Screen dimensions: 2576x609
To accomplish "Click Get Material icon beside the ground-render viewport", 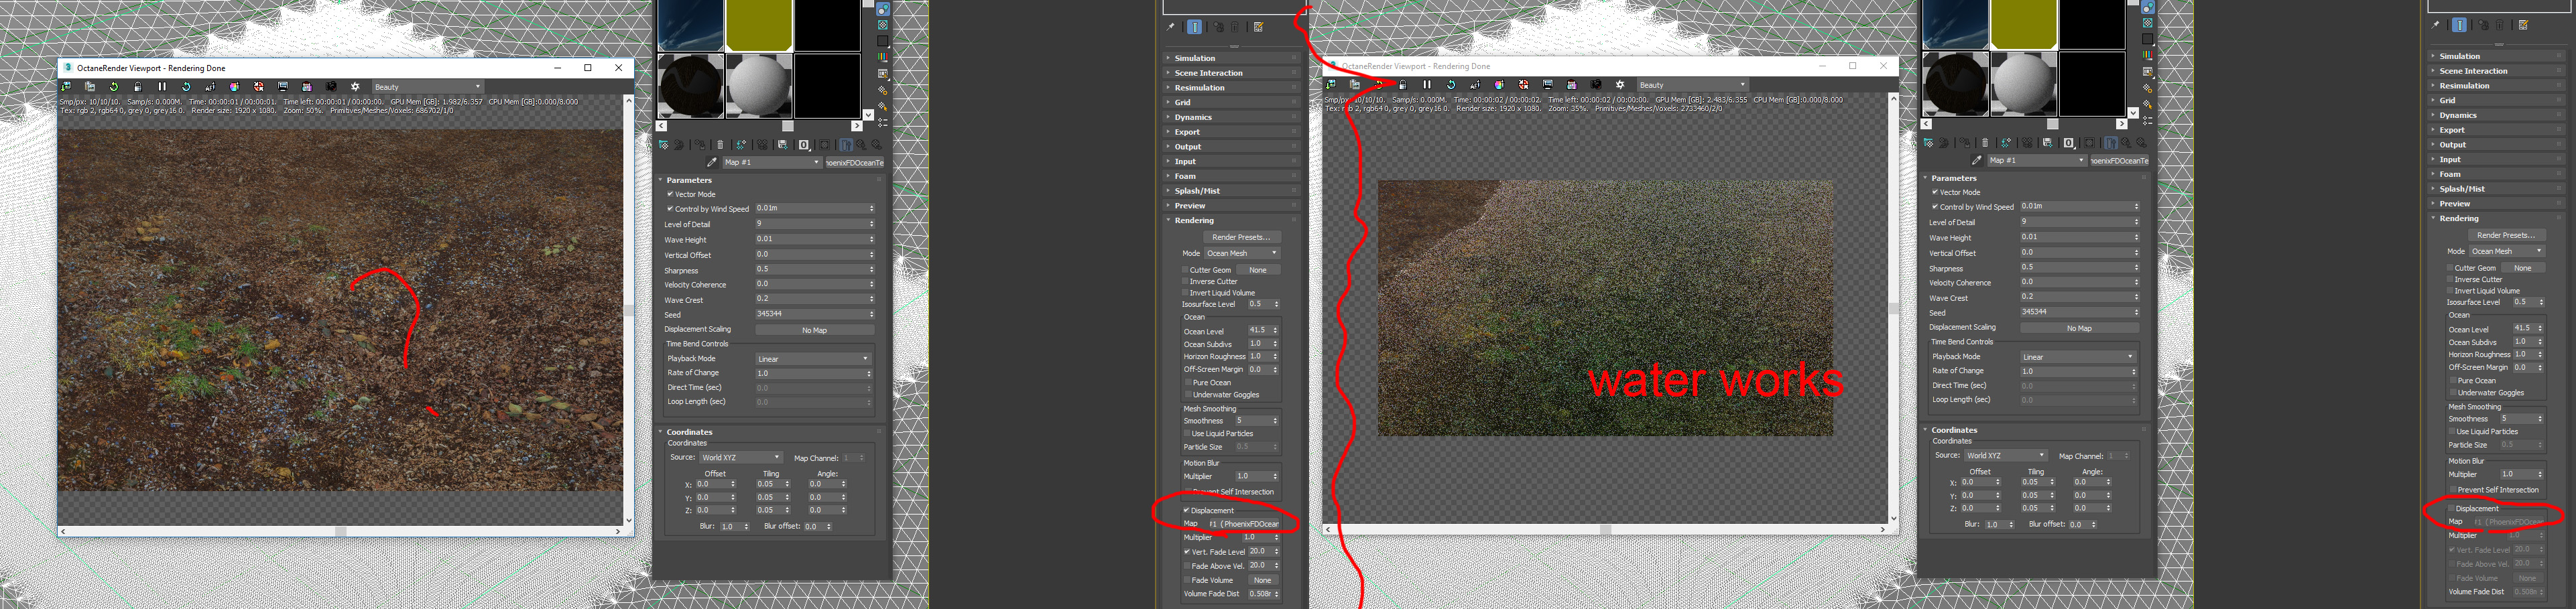I will 663,145.
